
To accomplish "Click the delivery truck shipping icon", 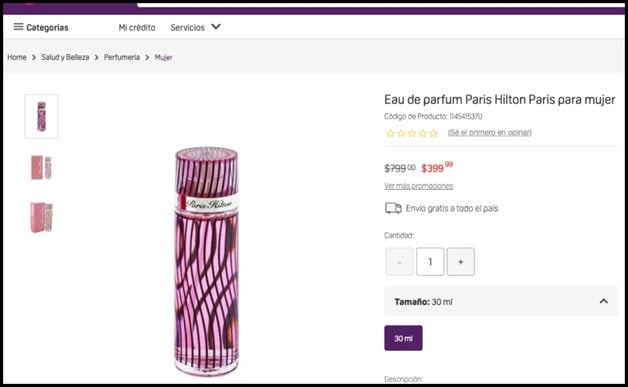I will click(x=393, y=208).
